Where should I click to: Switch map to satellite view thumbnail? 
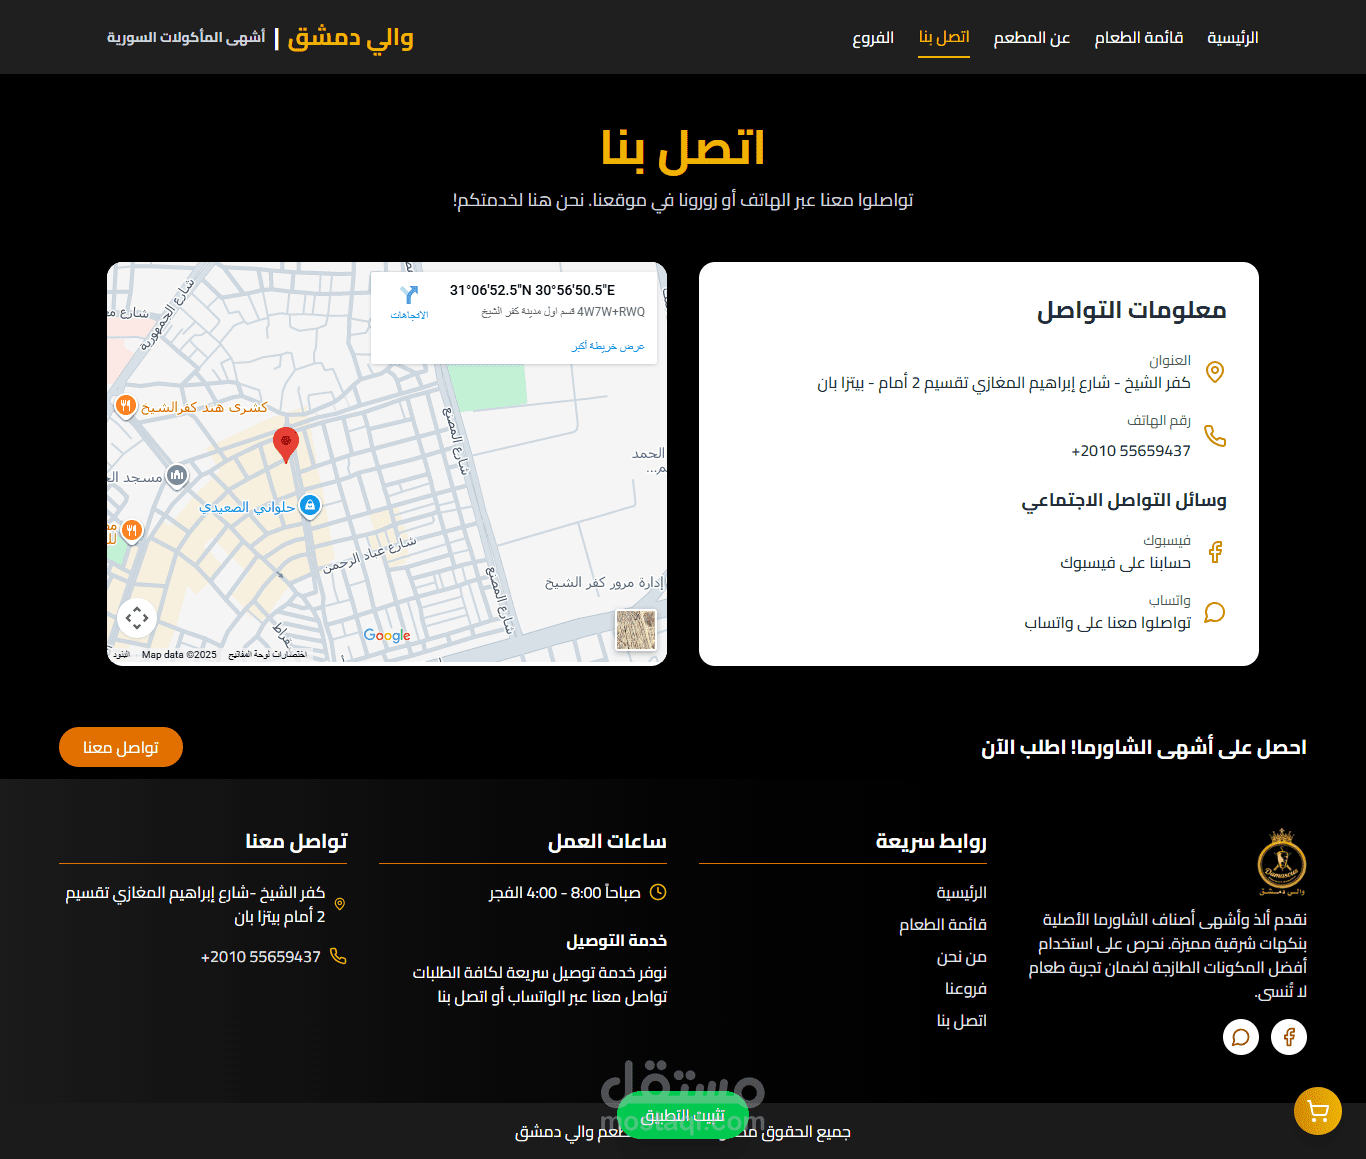636,630
